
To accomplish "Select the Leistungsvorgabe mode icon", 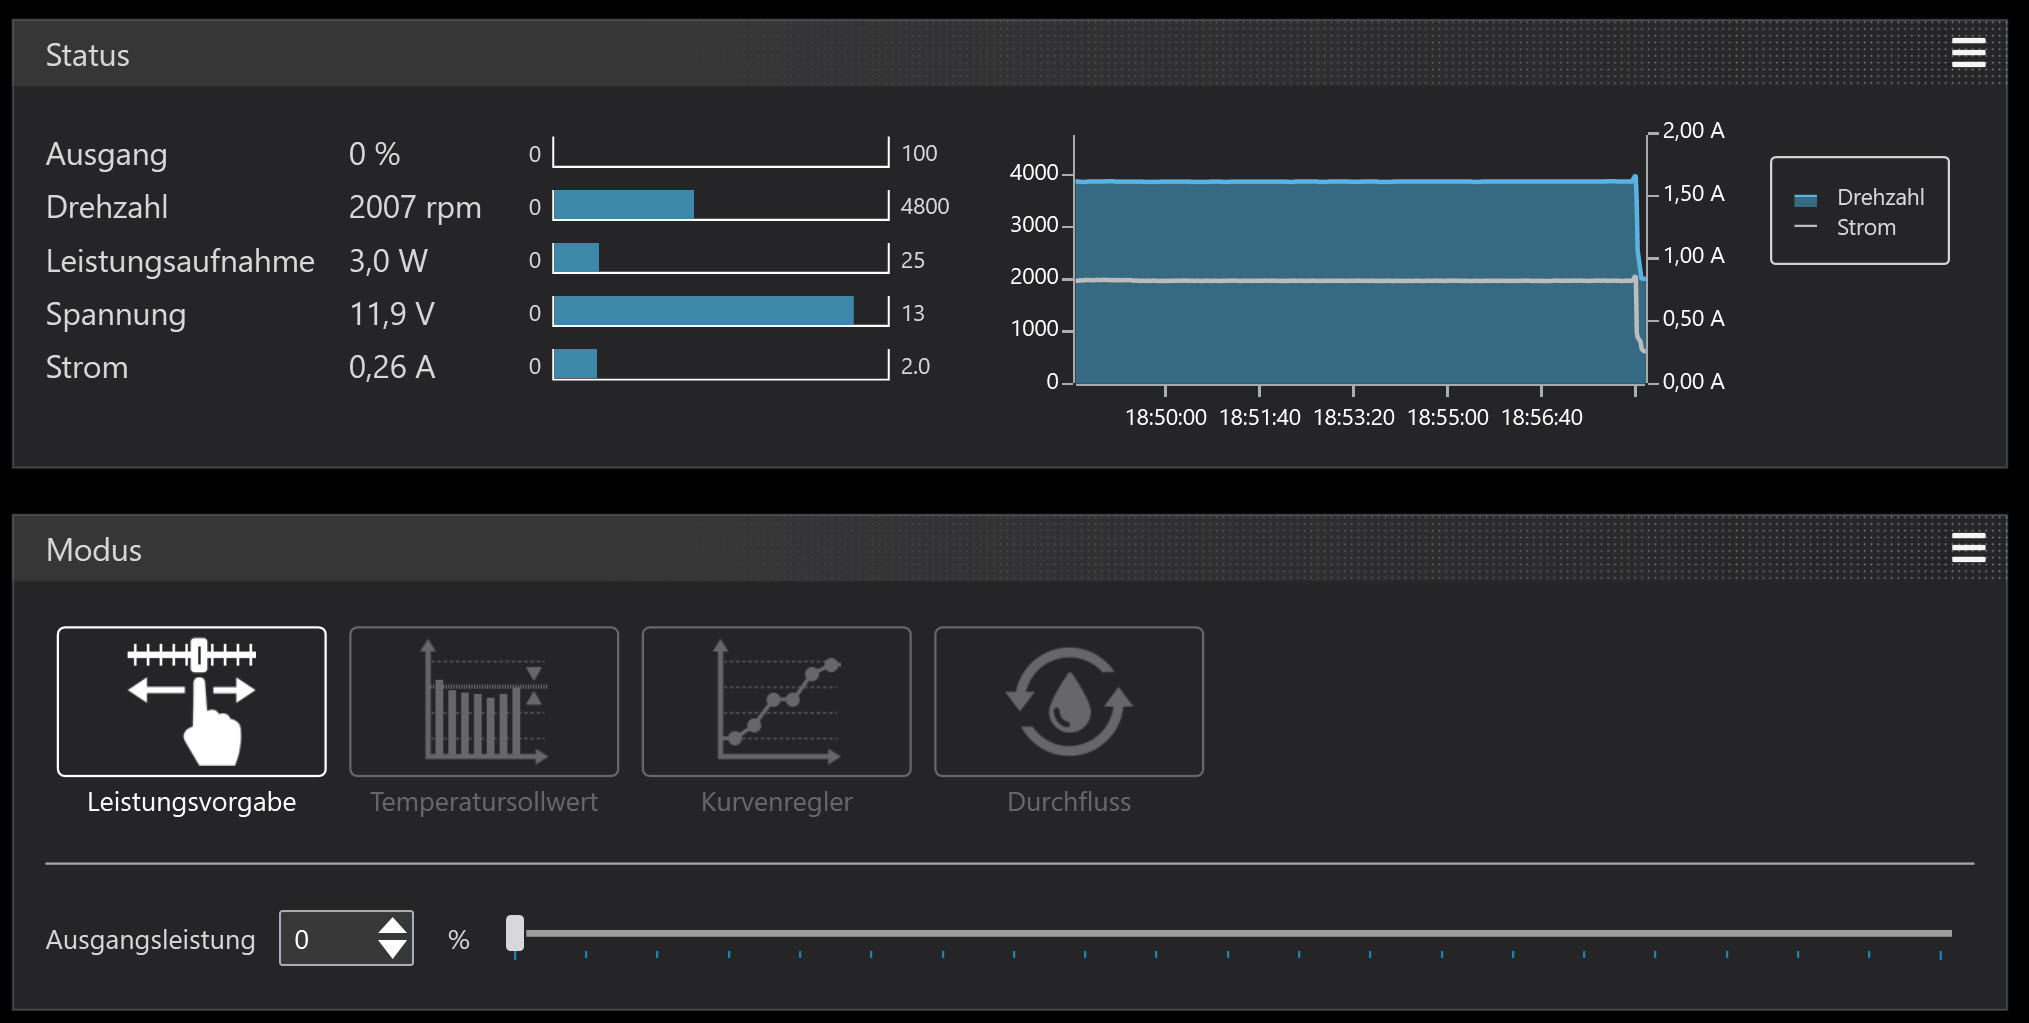I will 192,701.
